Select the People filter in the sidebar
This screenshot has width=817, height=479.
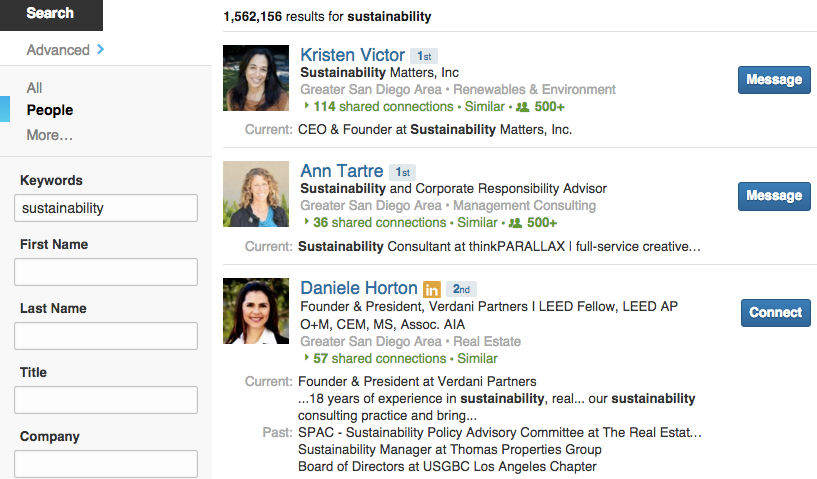coord(50,110)
